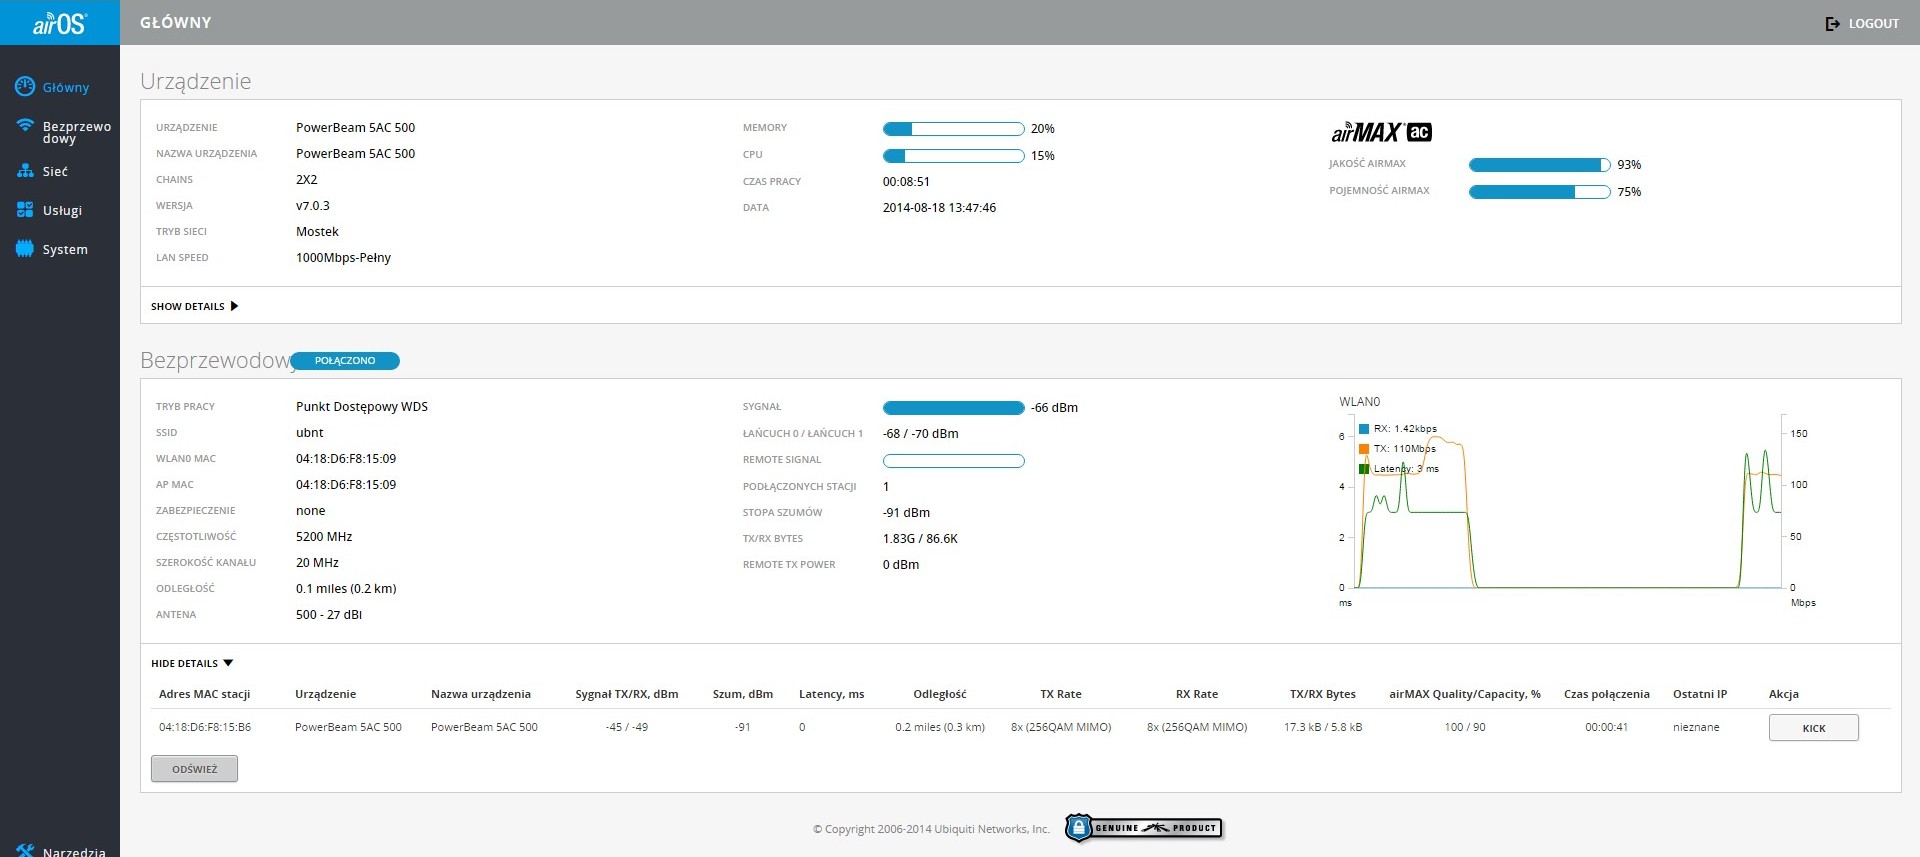Click the WLAN0 MAC value 04:18:D6:F8:15:09
The width and height of the screenshot is (1920, 857).
click(x=346, y=459)
